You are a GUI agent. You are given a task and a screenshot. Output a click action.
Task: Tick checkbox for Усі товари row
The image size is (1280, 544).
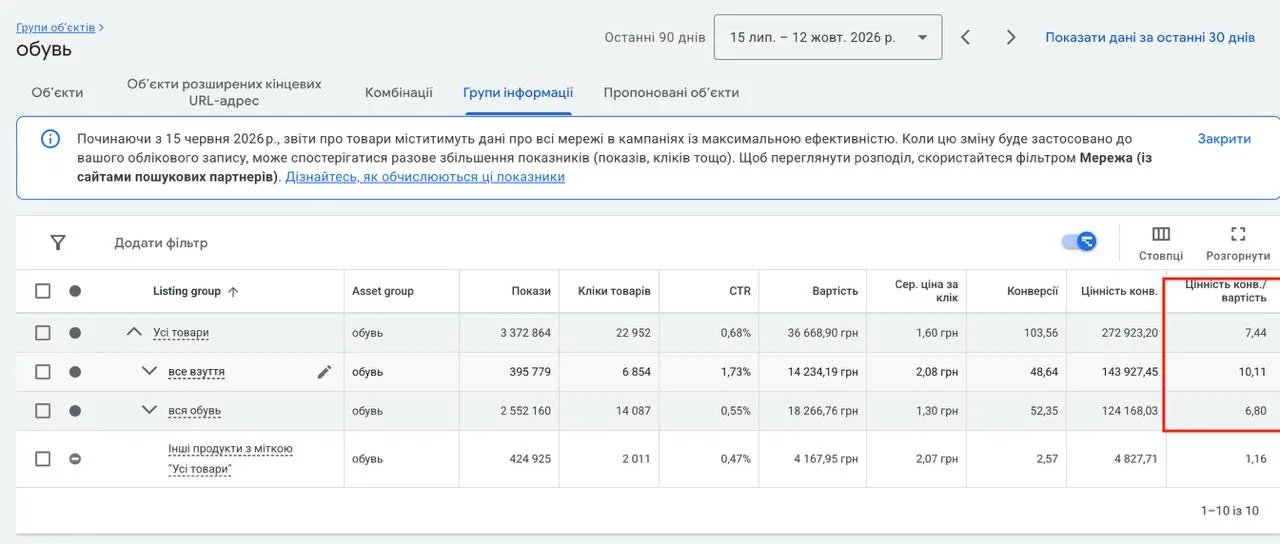click(43, 333)
